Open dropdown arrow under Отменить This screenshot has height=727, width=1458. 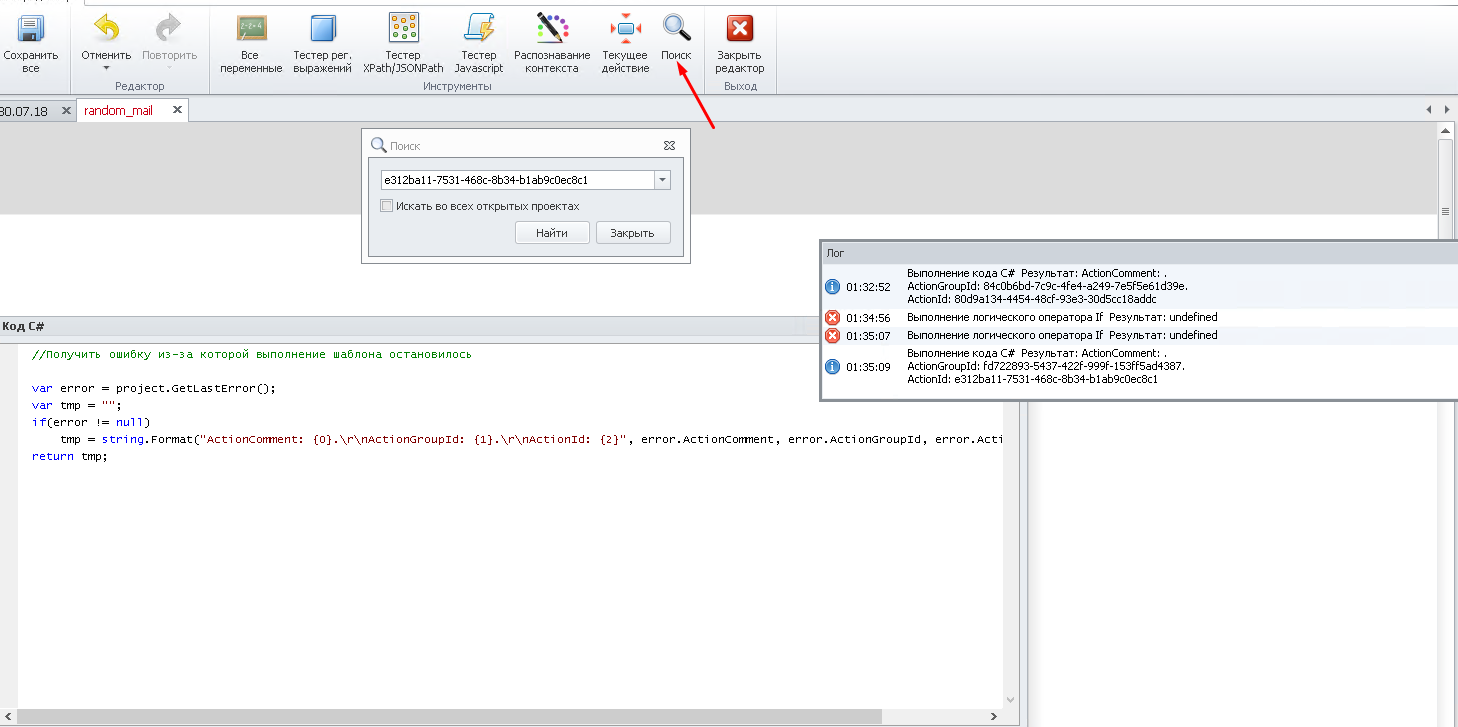(x=106, y=68)
